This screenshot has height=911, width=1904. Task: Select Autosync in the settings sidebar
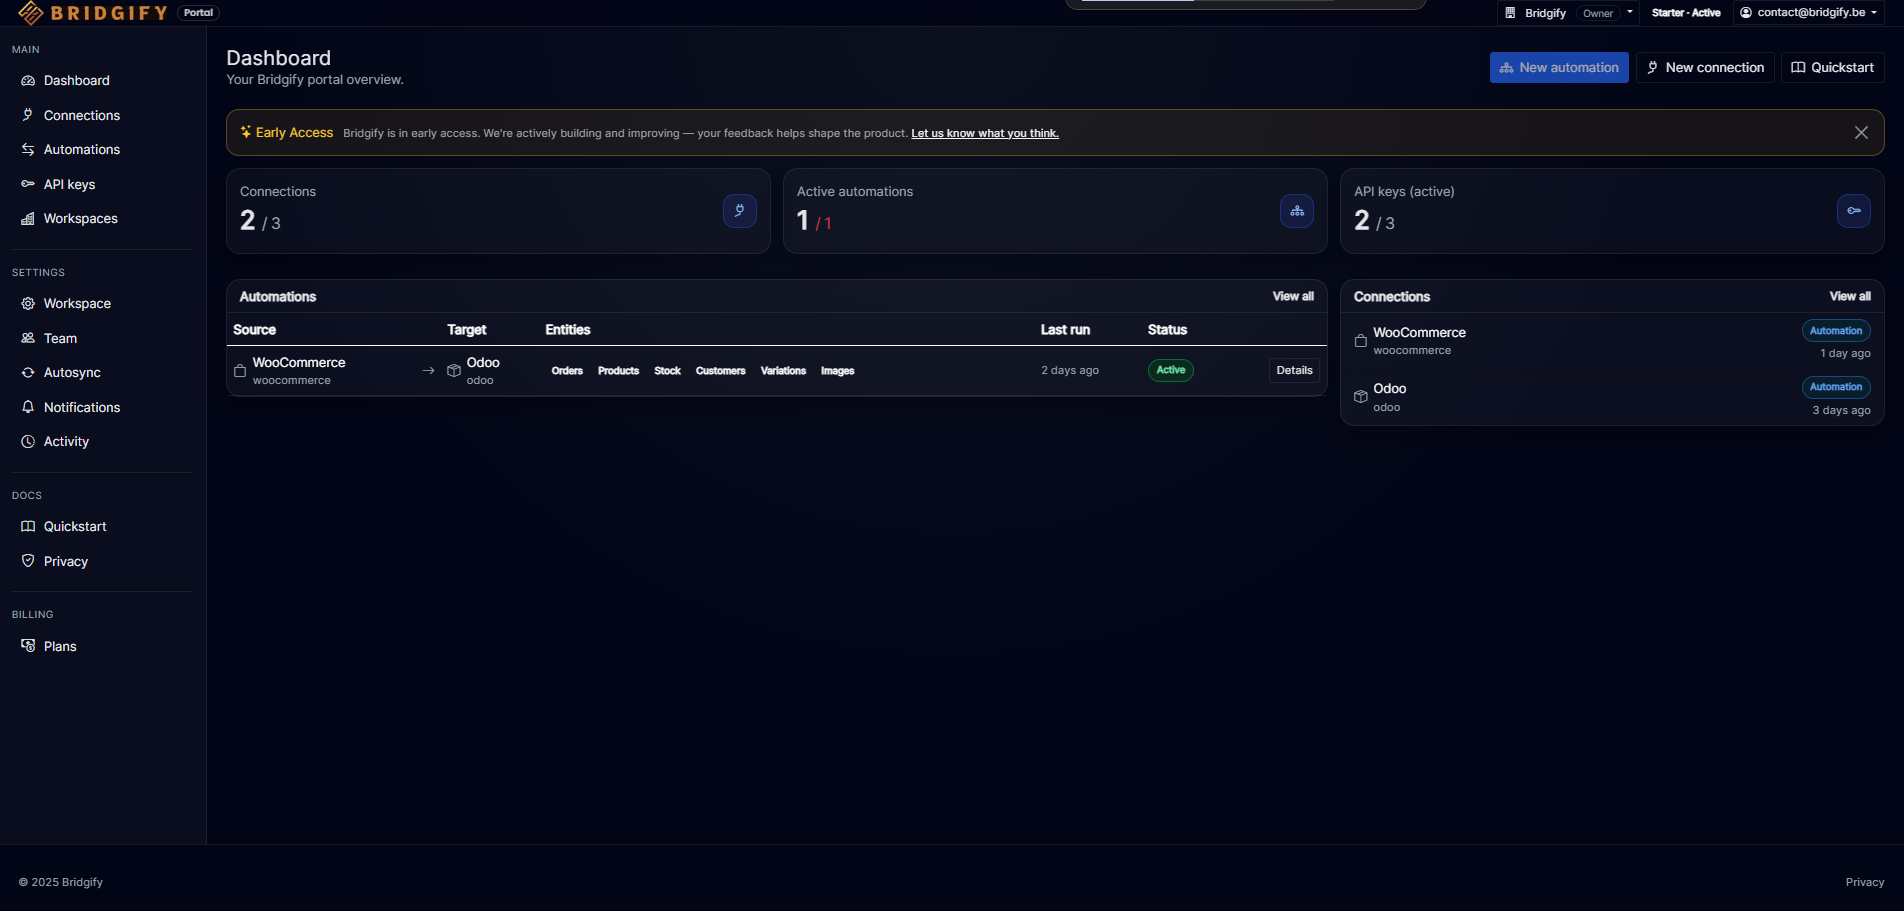click(72, 373)
